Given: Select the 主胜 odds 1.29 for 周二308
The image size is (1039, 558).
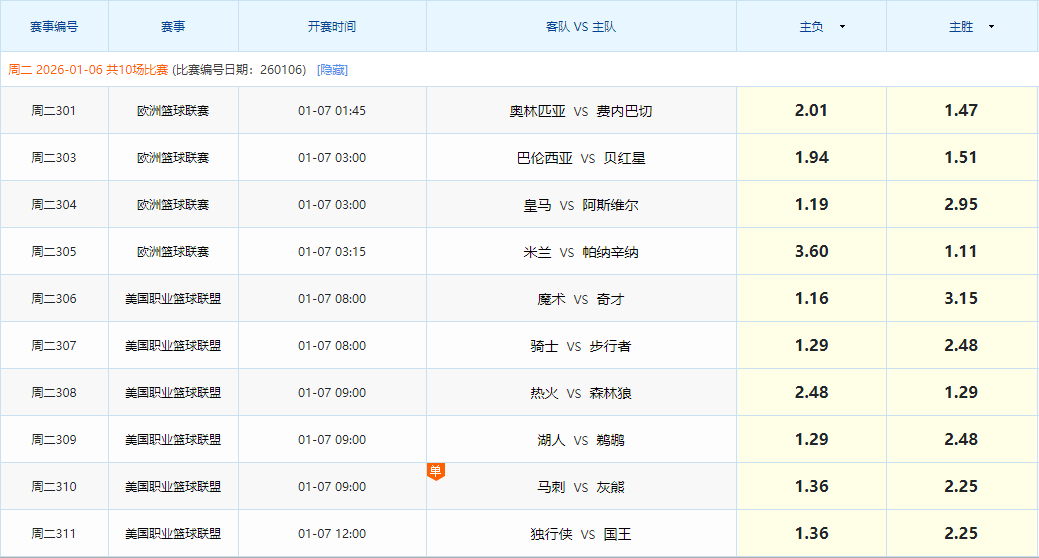Looking at the screenshot, I should point(961,392).
